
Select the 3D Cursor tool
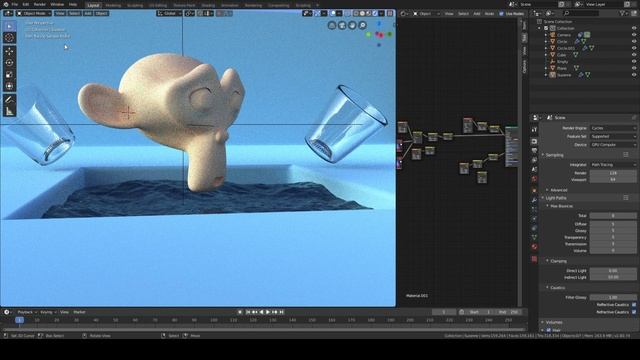(9, 38)
